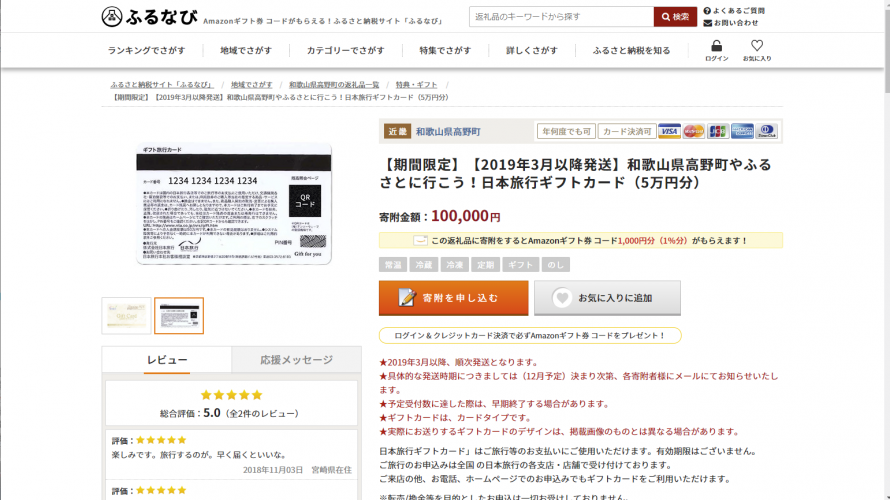Click review text 楽しみです。旅行するのが。
Viewport: 890px width, 500px height.
point(199,455)
